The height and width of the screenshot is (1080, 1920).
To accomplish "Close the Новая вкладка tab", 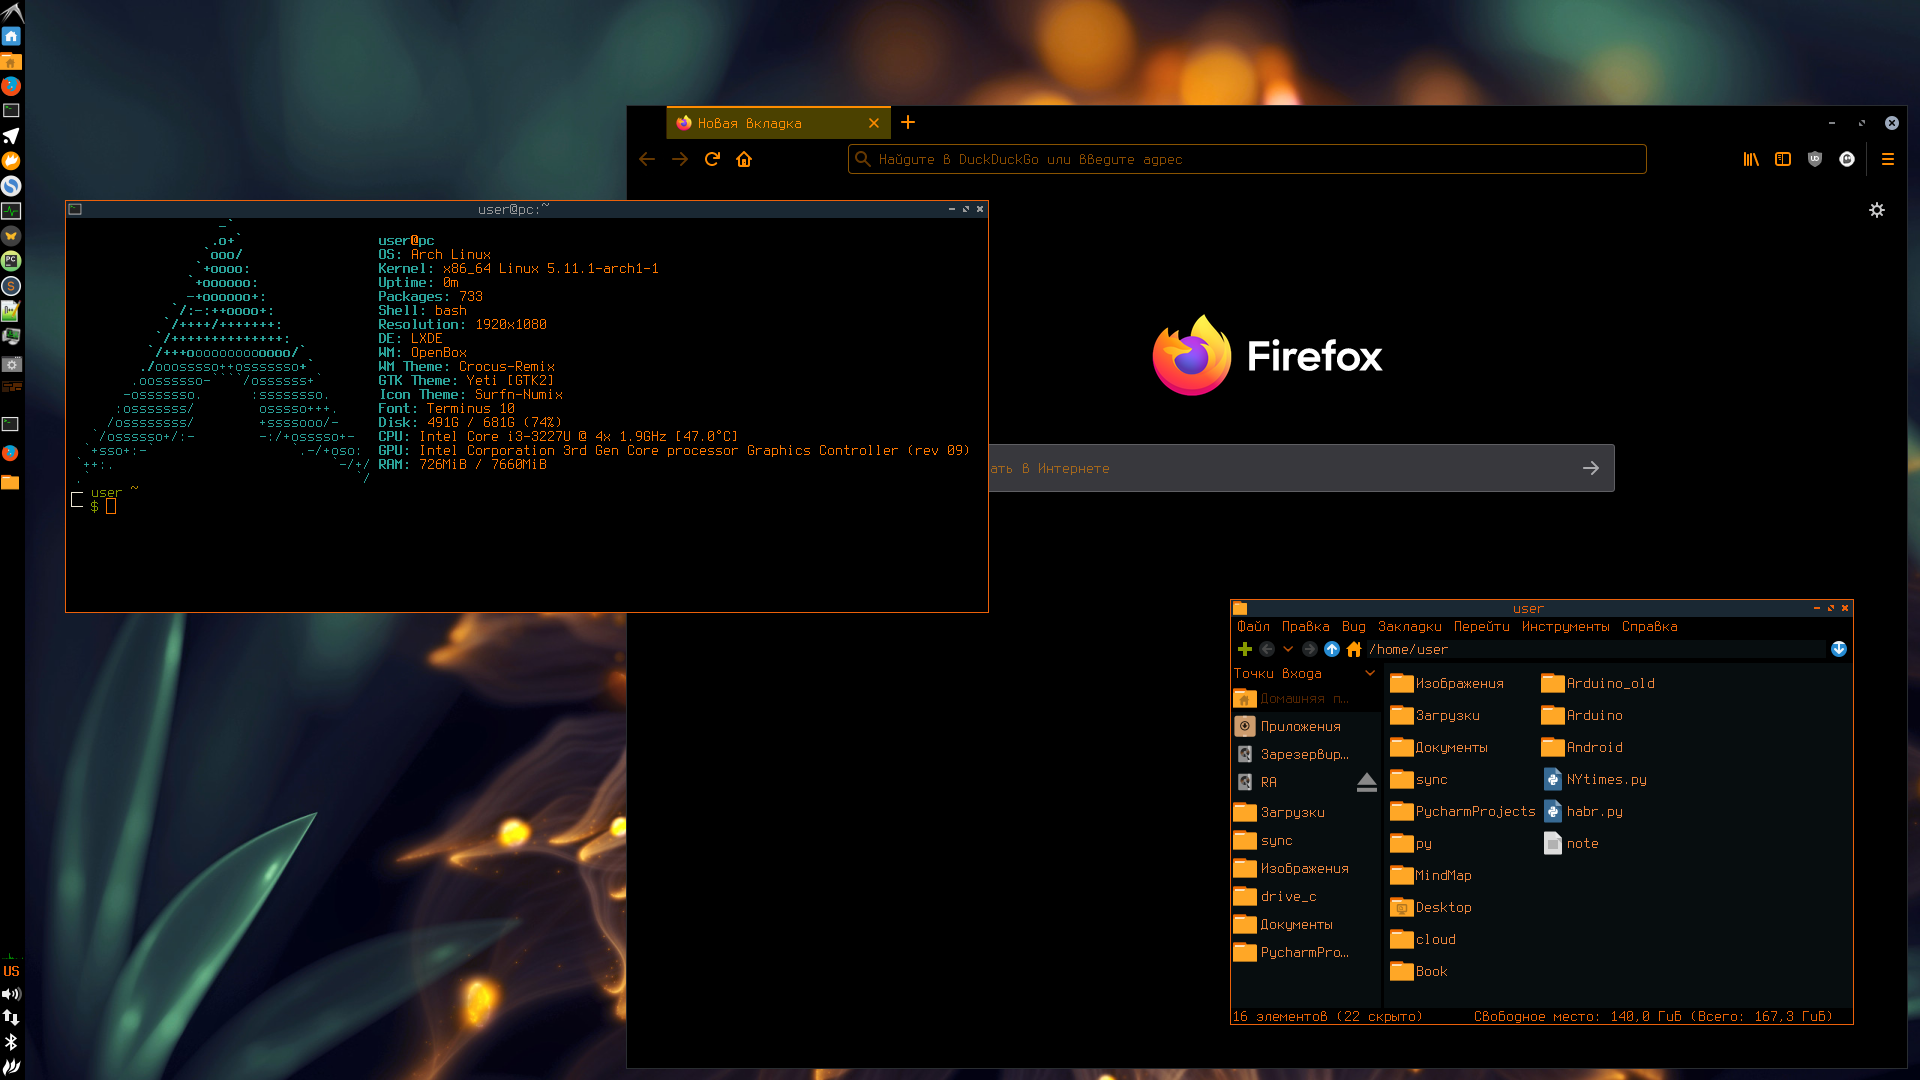I will point(874,123).
